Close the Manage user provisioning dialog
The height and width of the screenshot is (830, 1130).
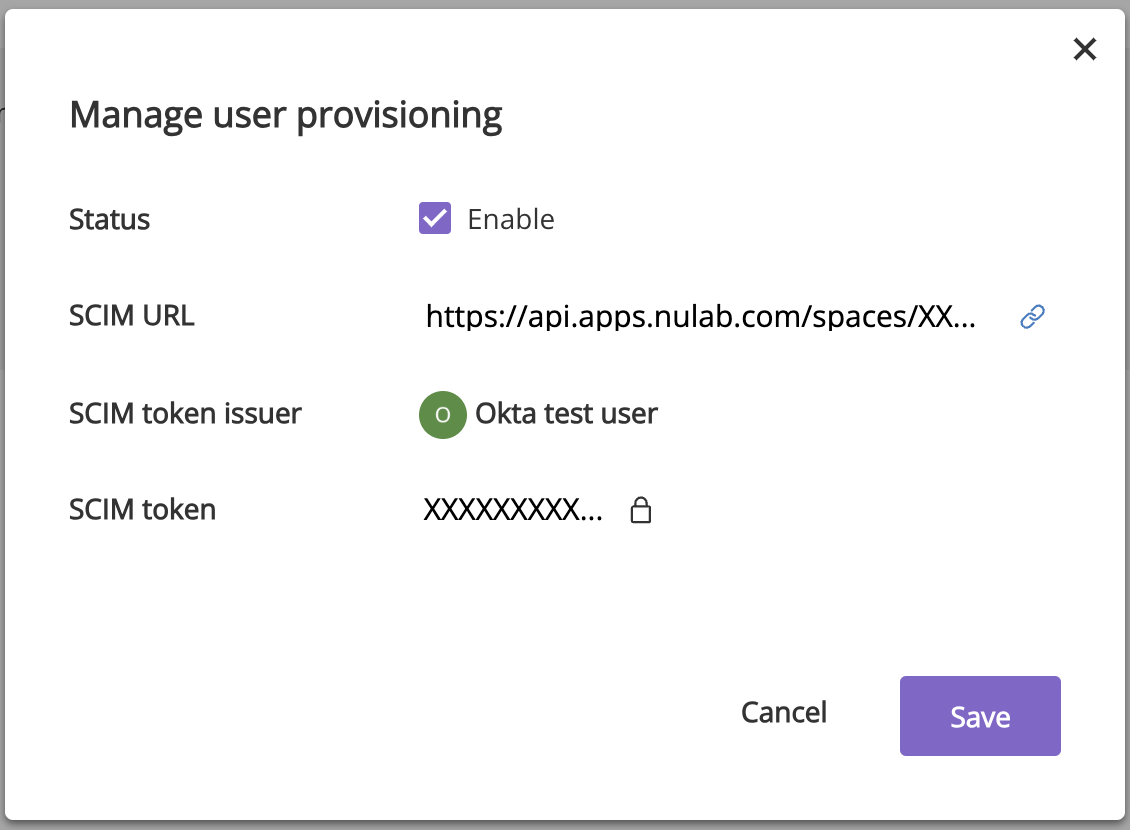[1084, 49]
